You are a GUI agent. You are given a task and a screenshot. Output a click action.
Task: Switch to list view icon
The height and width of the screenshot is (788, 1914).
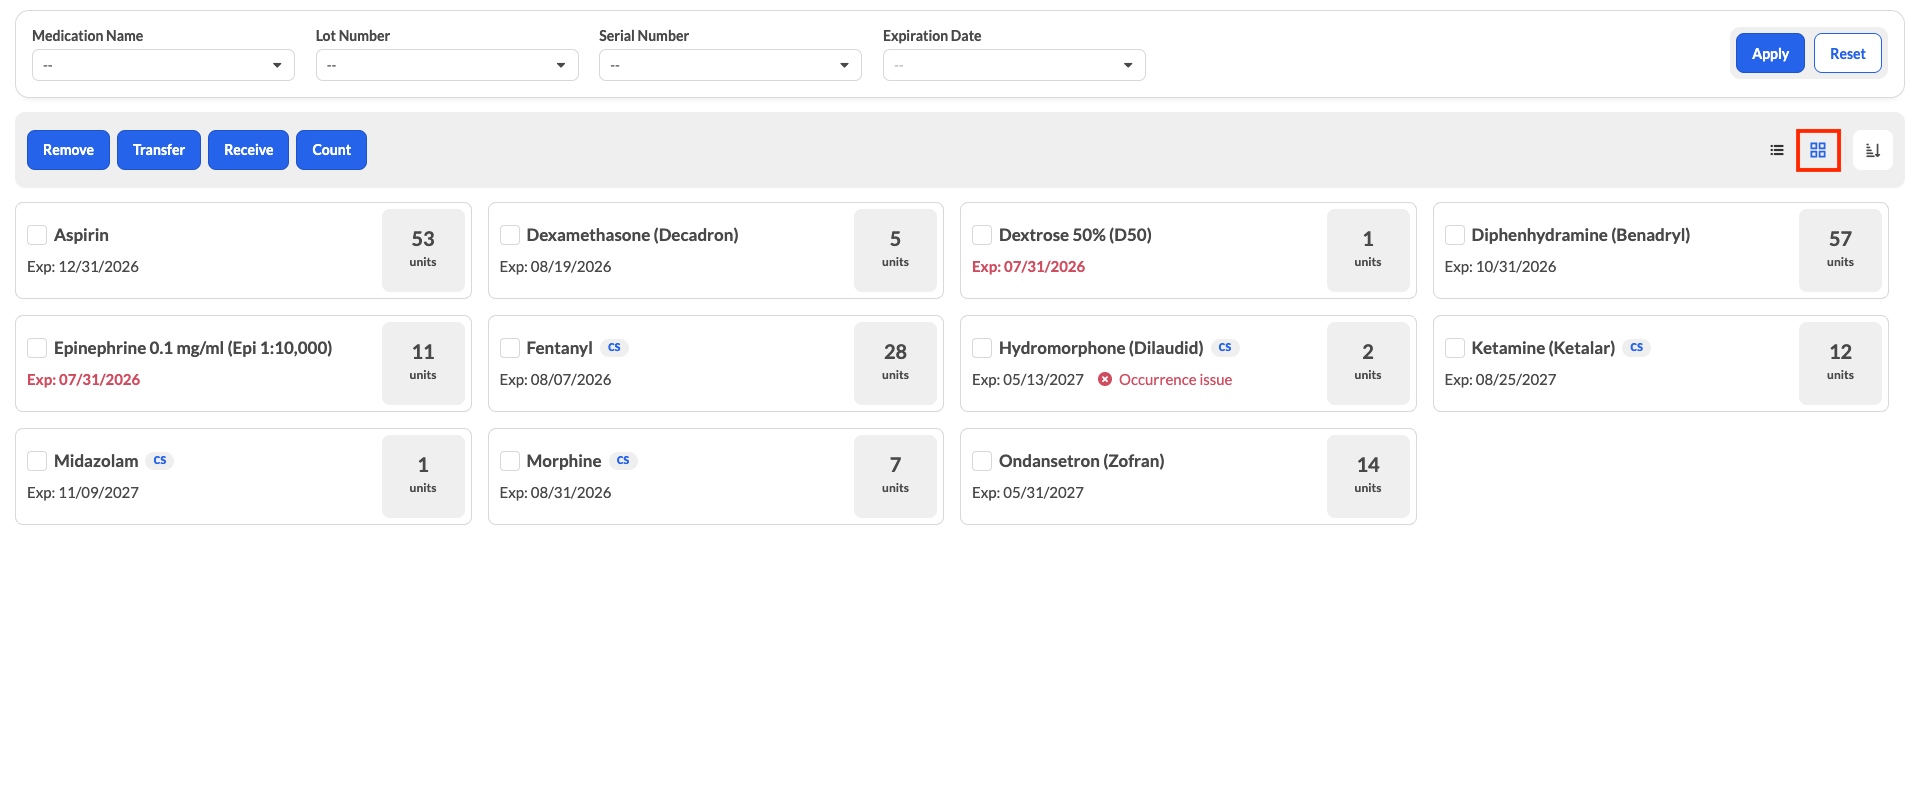pos(1776,150)
